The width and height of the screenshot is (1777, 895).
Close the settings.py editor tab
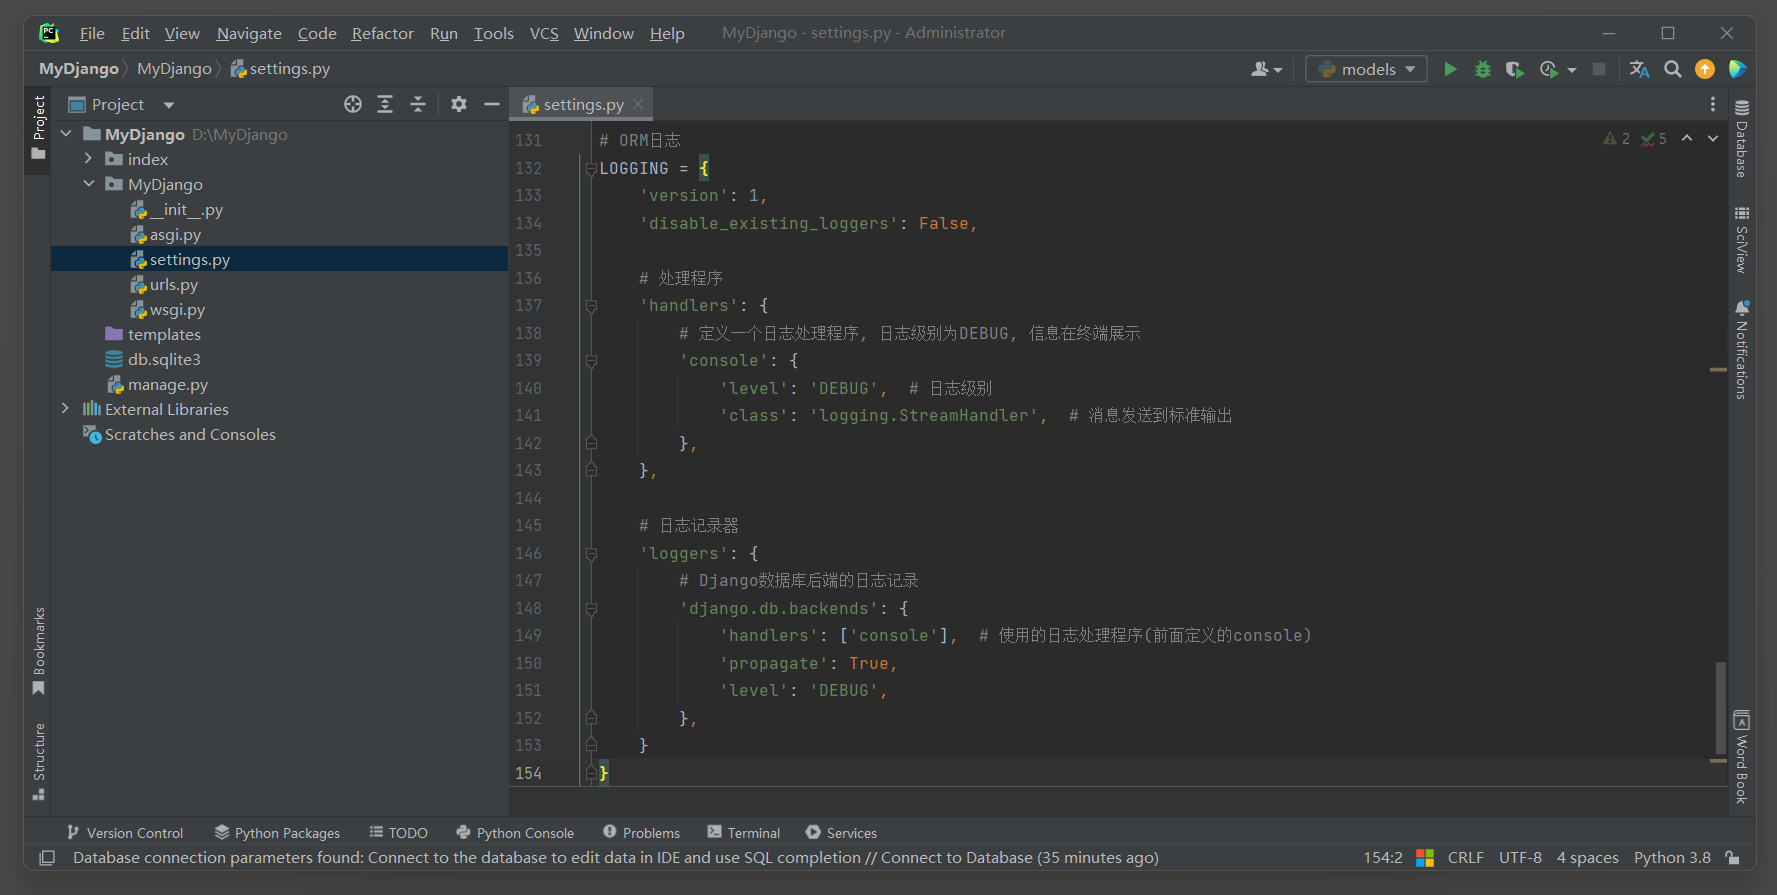[x=638, y=104]
